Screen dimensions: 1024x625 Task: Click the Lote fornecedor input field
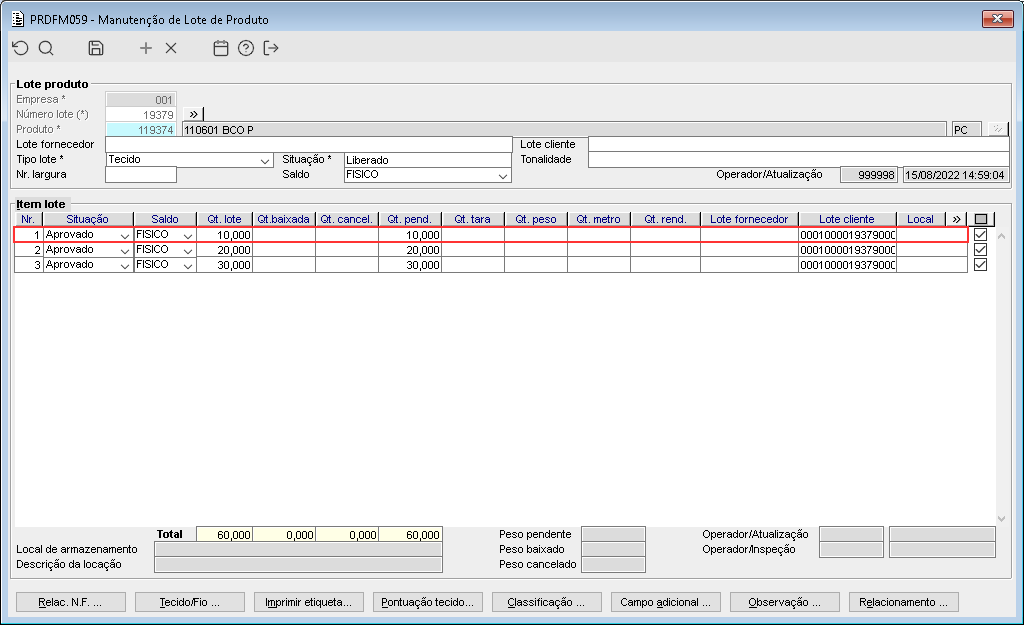click(x=309, y=144)
